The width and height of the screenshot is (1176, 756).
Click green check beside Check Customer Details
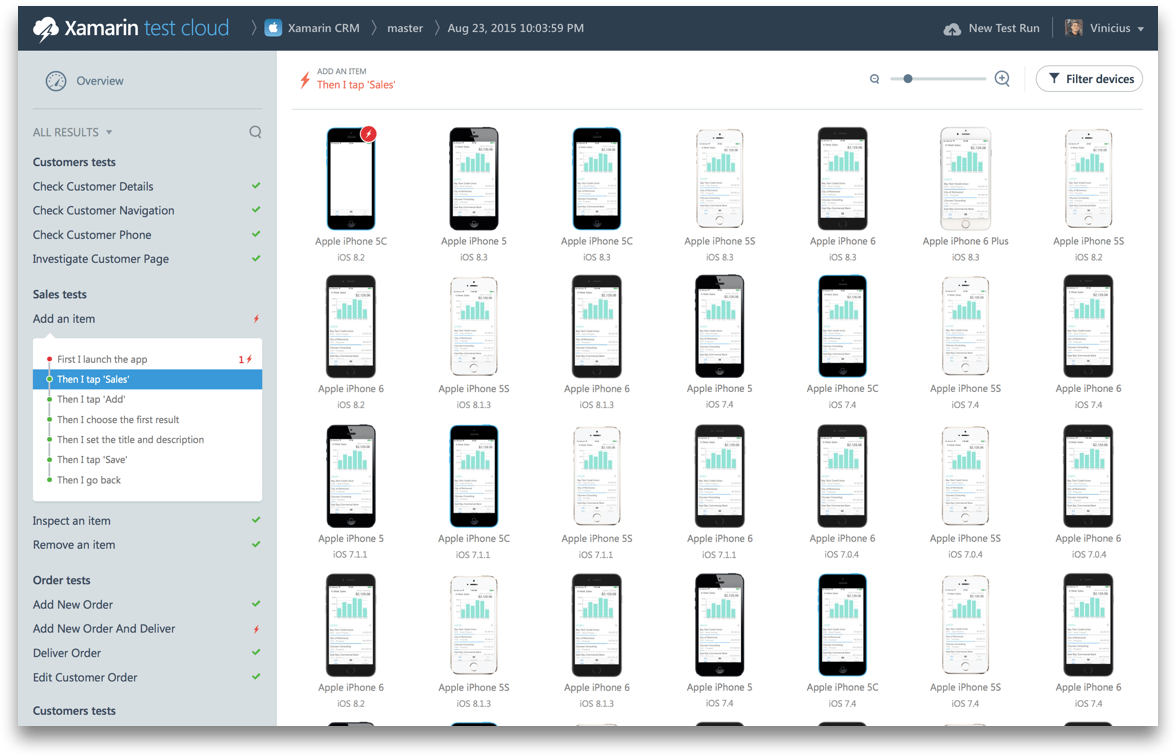256,185
